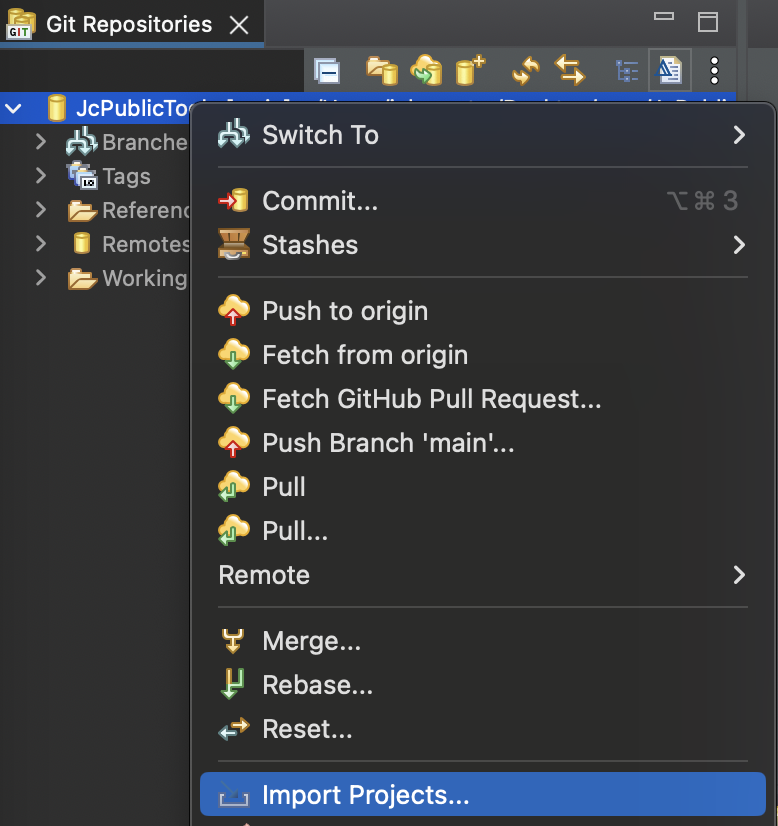Expand the Tags tree node

click(41, 175)
